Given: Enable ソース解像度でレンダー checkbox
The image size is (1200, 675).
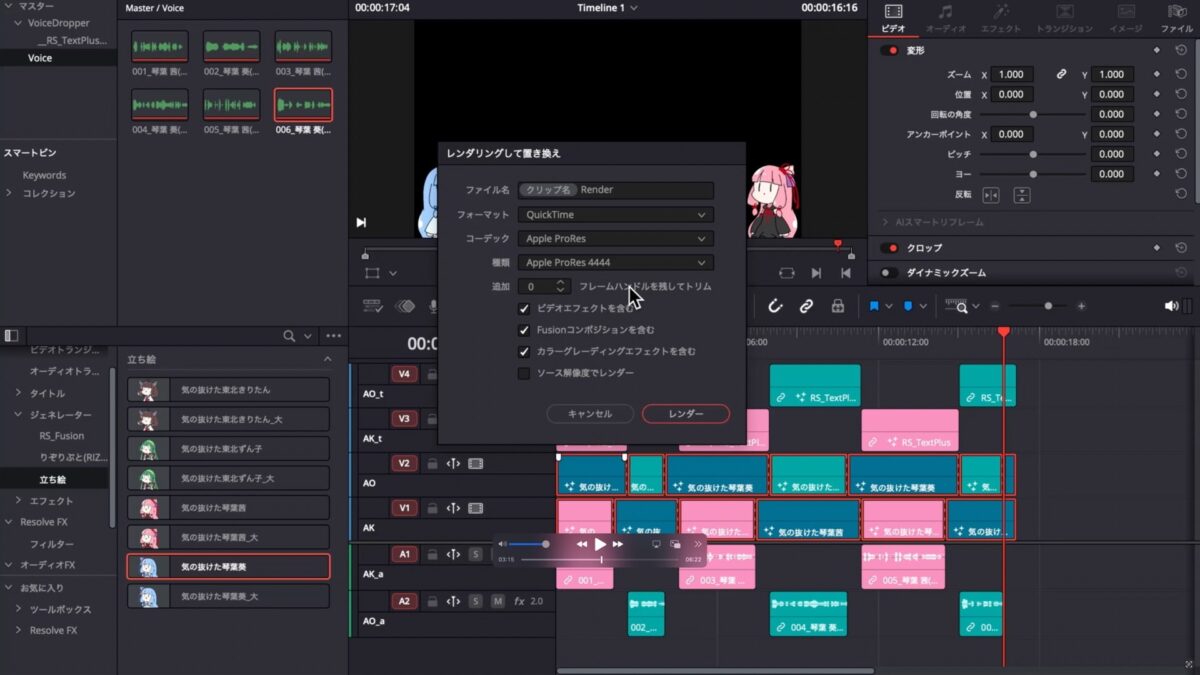Looking at the screenshot, I should click(x=524, y=372).
